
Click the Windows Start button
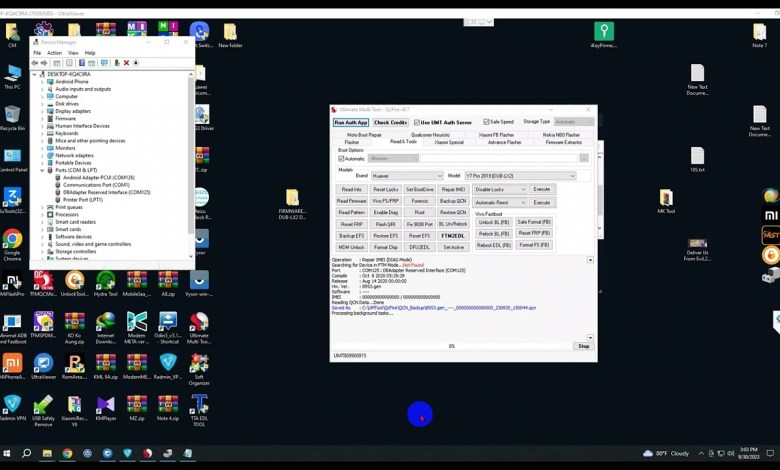click(x=9, y=453)
